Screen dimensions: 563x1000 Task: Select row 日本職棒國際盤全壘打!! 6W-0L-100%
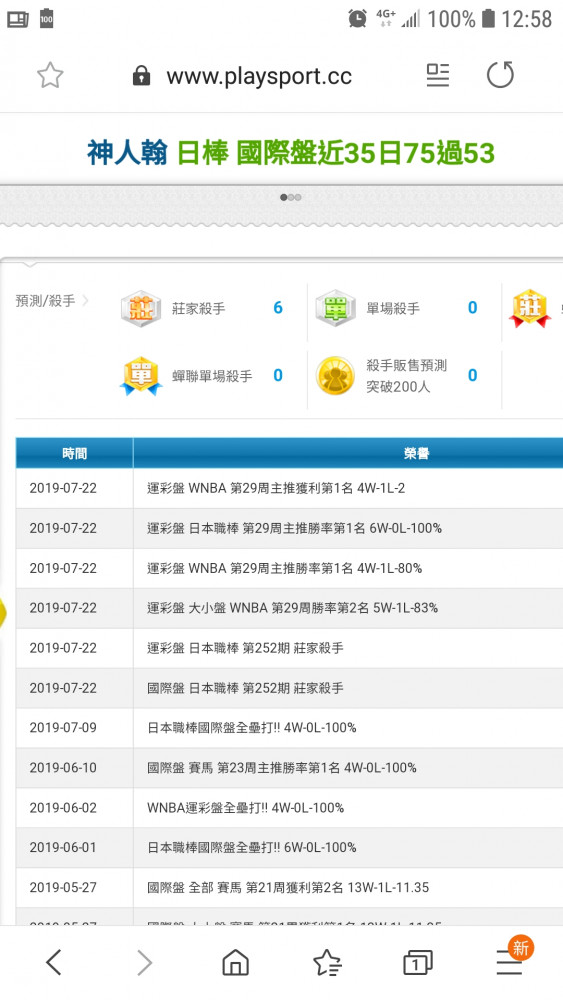tap(289, 848)
